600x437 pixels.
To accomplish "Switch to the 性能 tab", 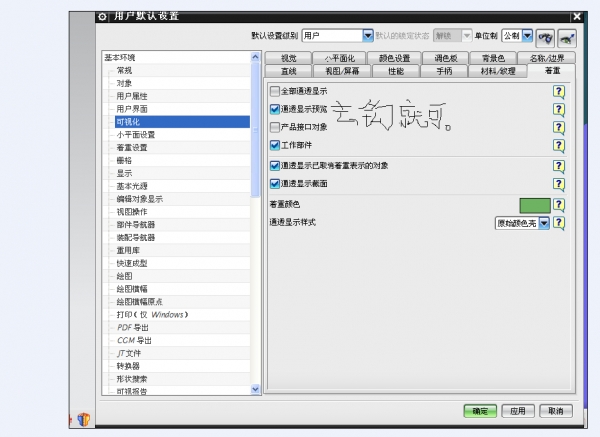I will point(396,71).
